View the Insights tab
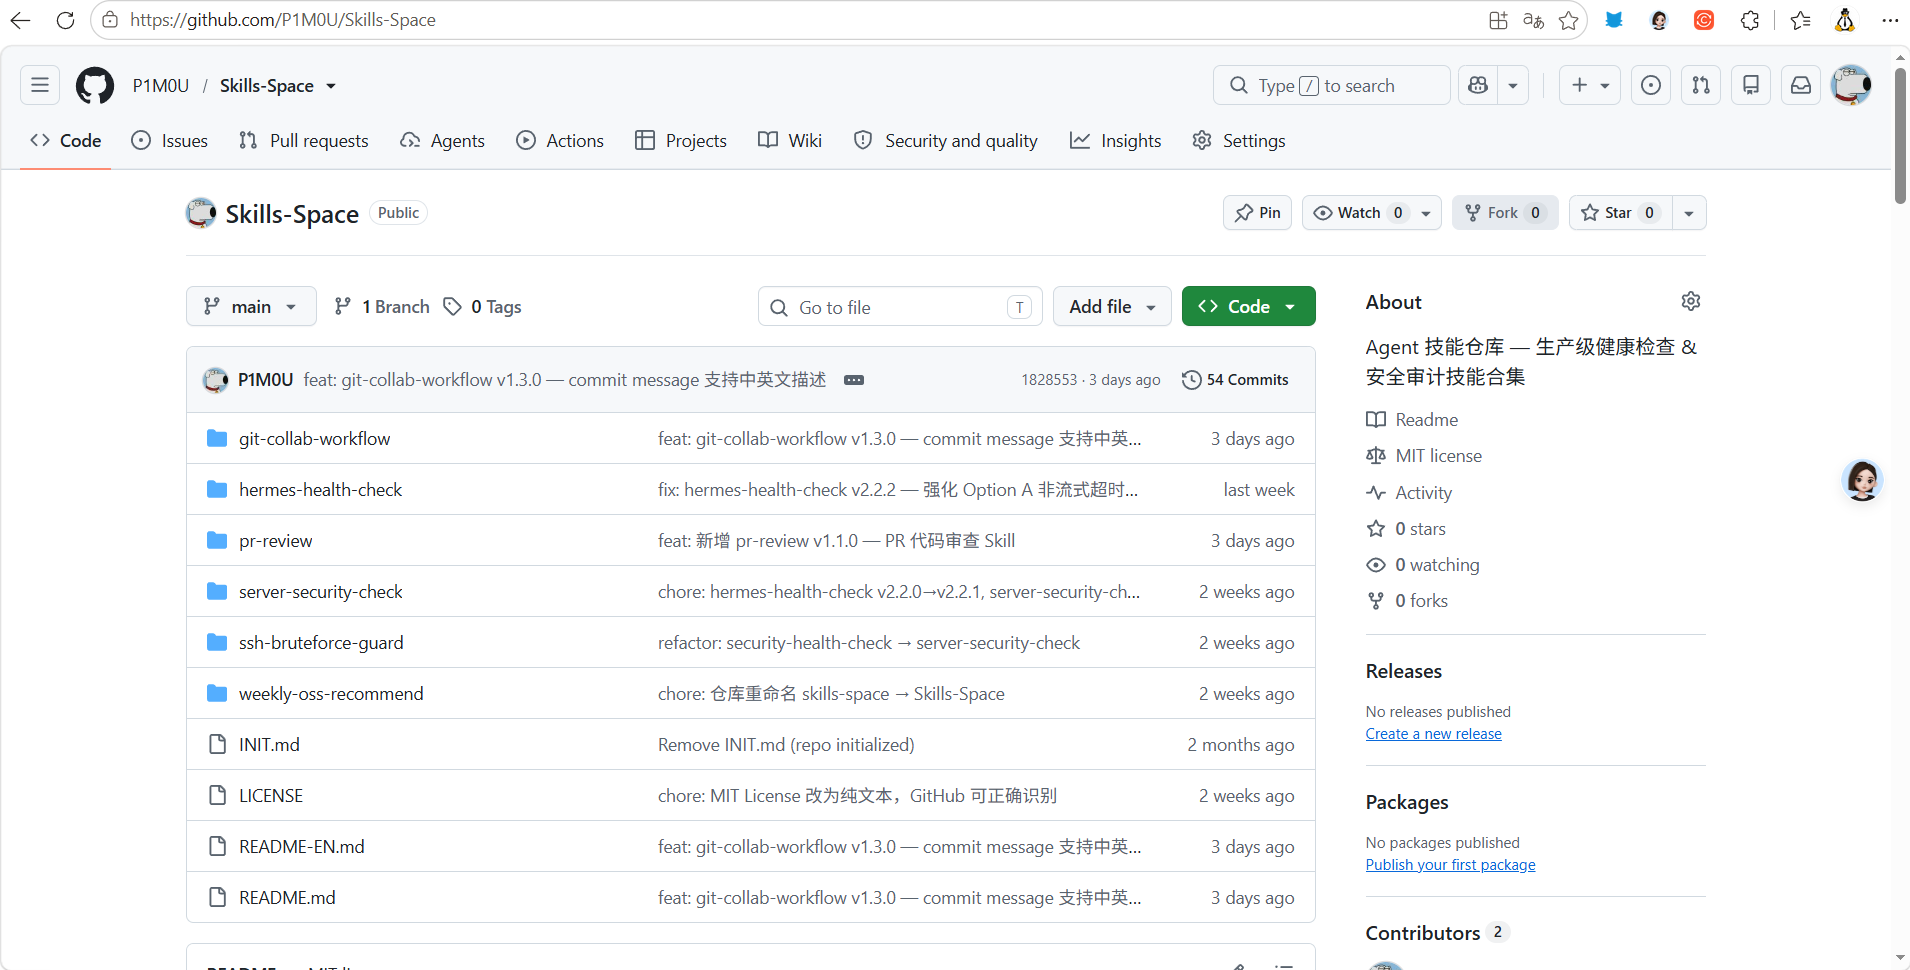This screenshot has width=1910, height=970. pyautogui.click(x=1116, y=141)
